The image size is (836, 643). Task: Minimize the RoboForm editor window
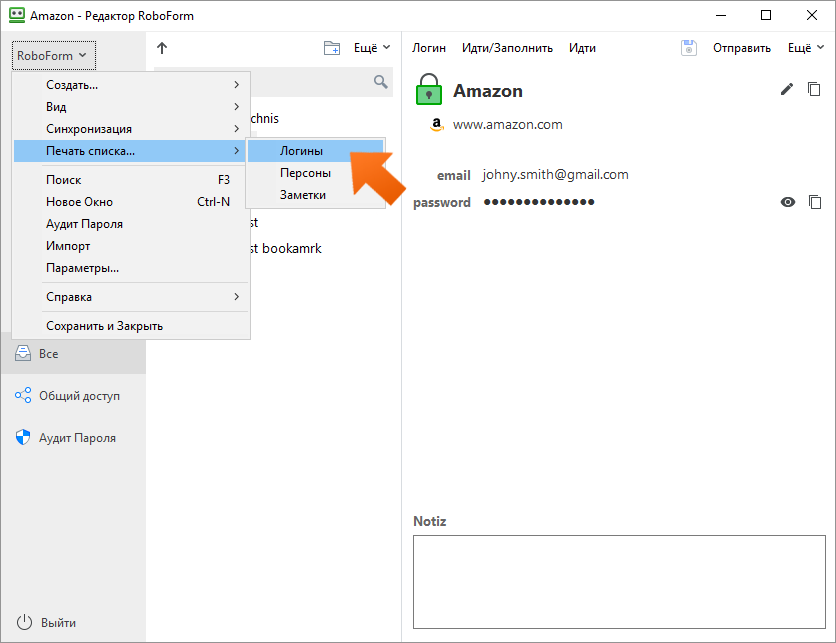click(x=721, y=15)
